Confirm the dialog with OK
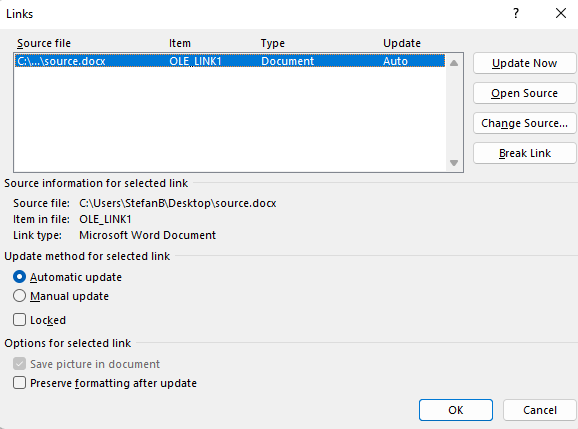The height and width of the screenshot is (429, 578). [x=456, y=410]
